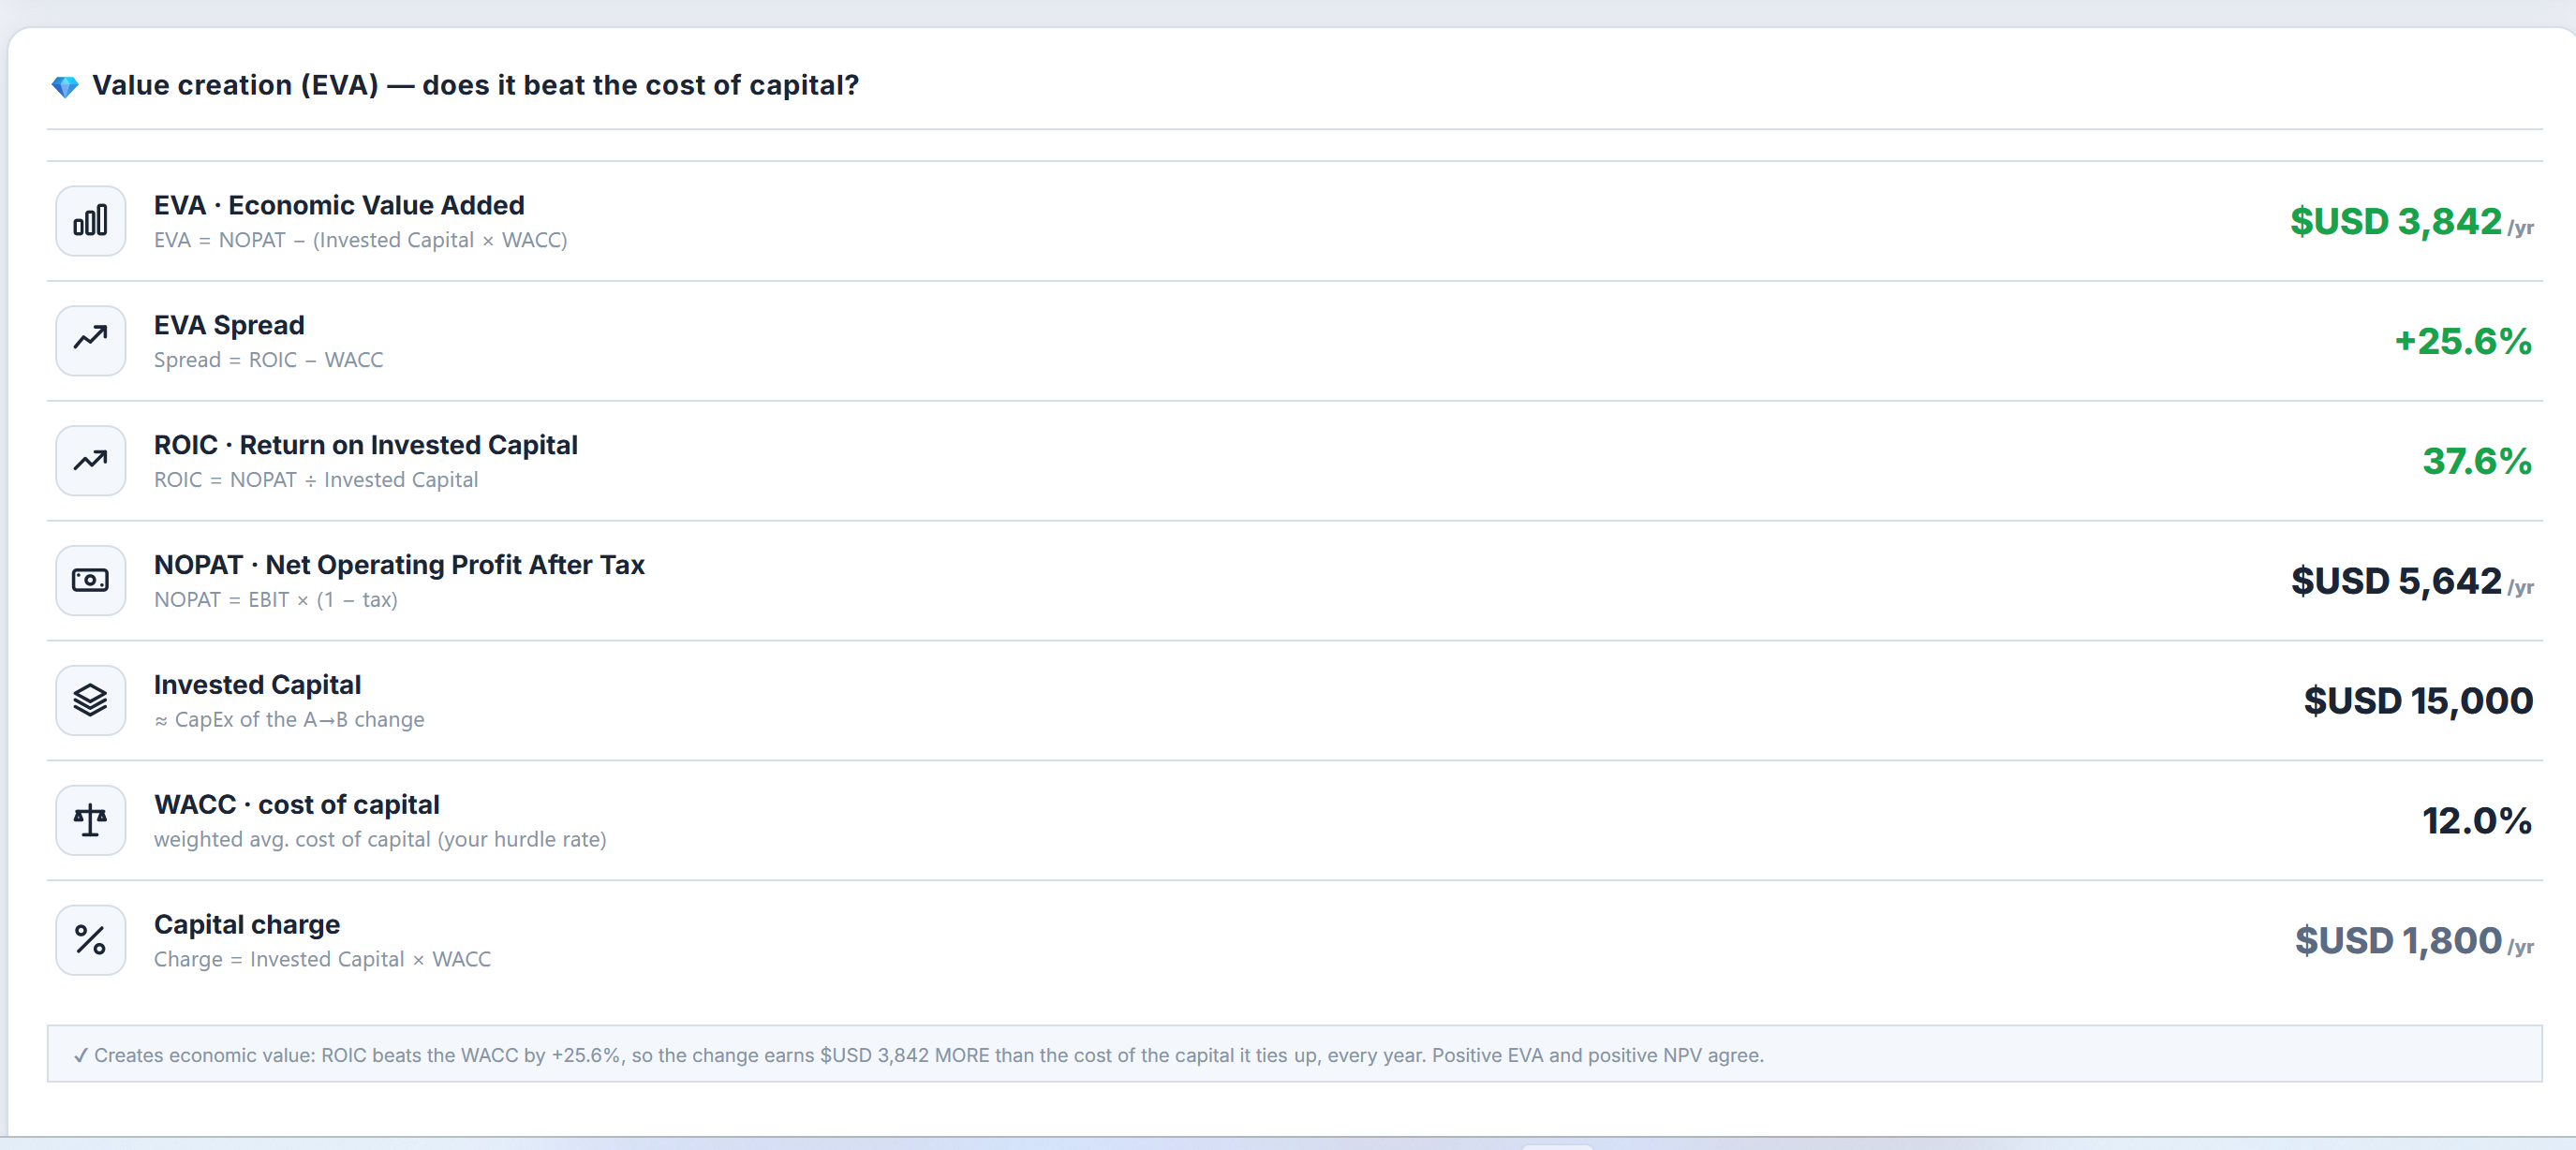Click the 37.6% ROIC value
Viewport: 2576px width, 1150px height.
(2477, 462)
